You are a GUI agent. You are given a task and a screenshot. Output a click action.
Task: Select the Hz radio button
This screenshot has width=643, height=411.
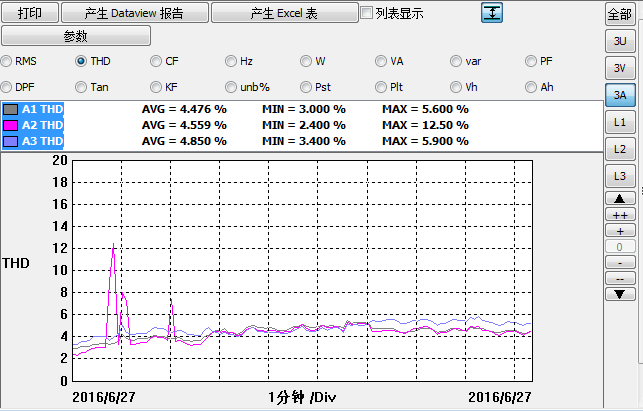coord(231,62)
